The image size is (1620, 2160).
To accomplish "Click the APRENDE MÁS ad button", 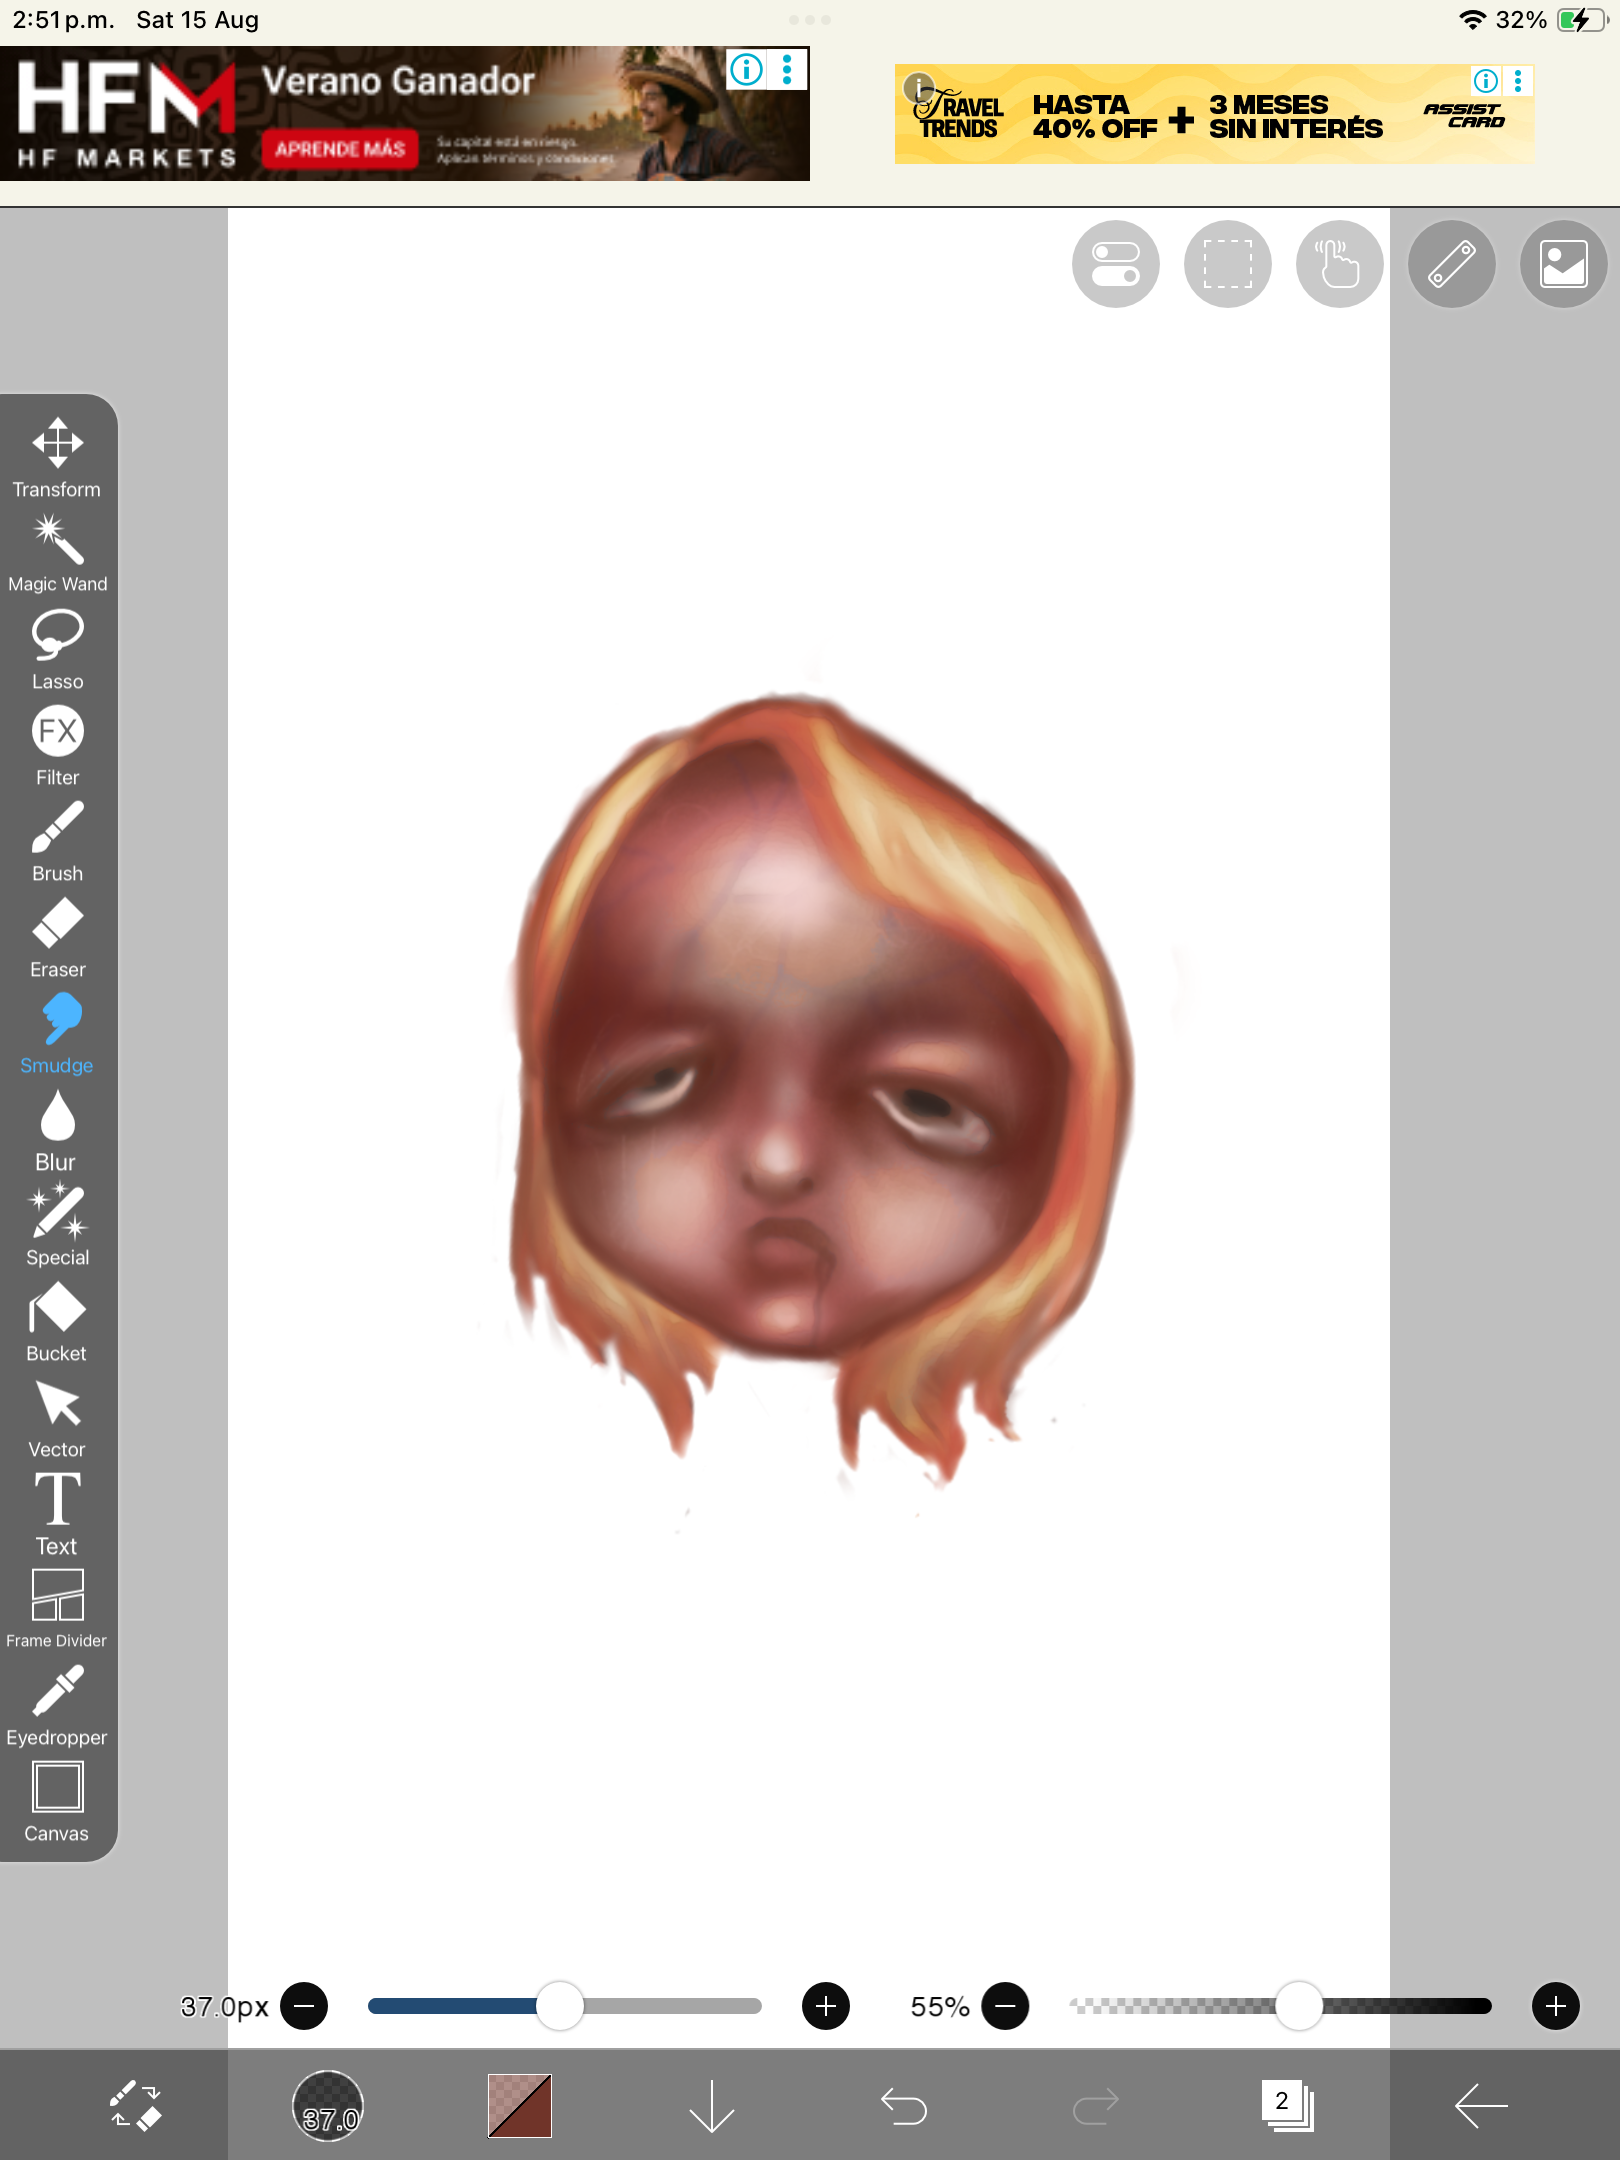I will pos(340,149).
